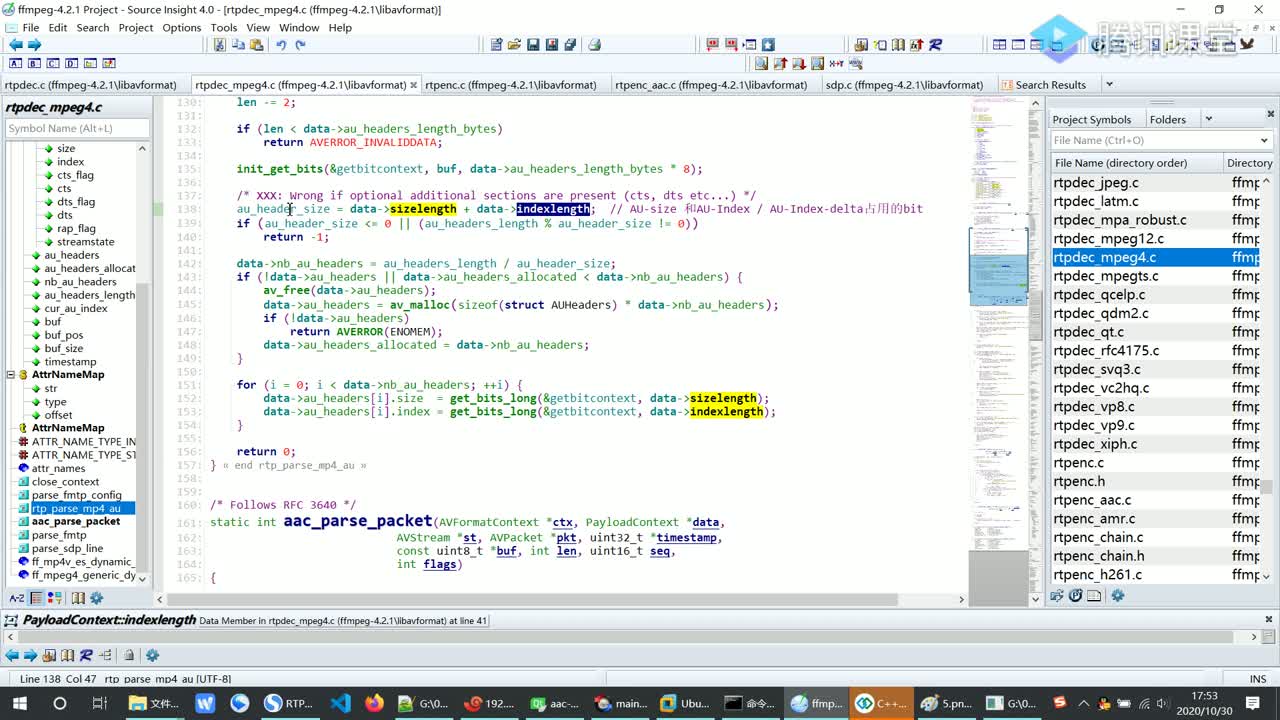
Task: Select parse_fmtp_config in symbol list
Action: coord(77,495)
